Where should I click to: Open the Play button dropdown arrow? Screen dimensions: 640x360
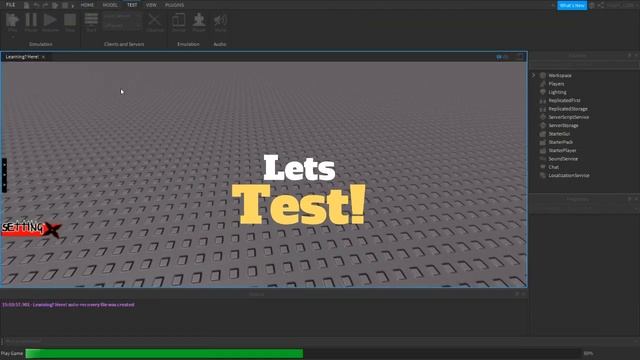pyautogui.click(x=12, y=37)
